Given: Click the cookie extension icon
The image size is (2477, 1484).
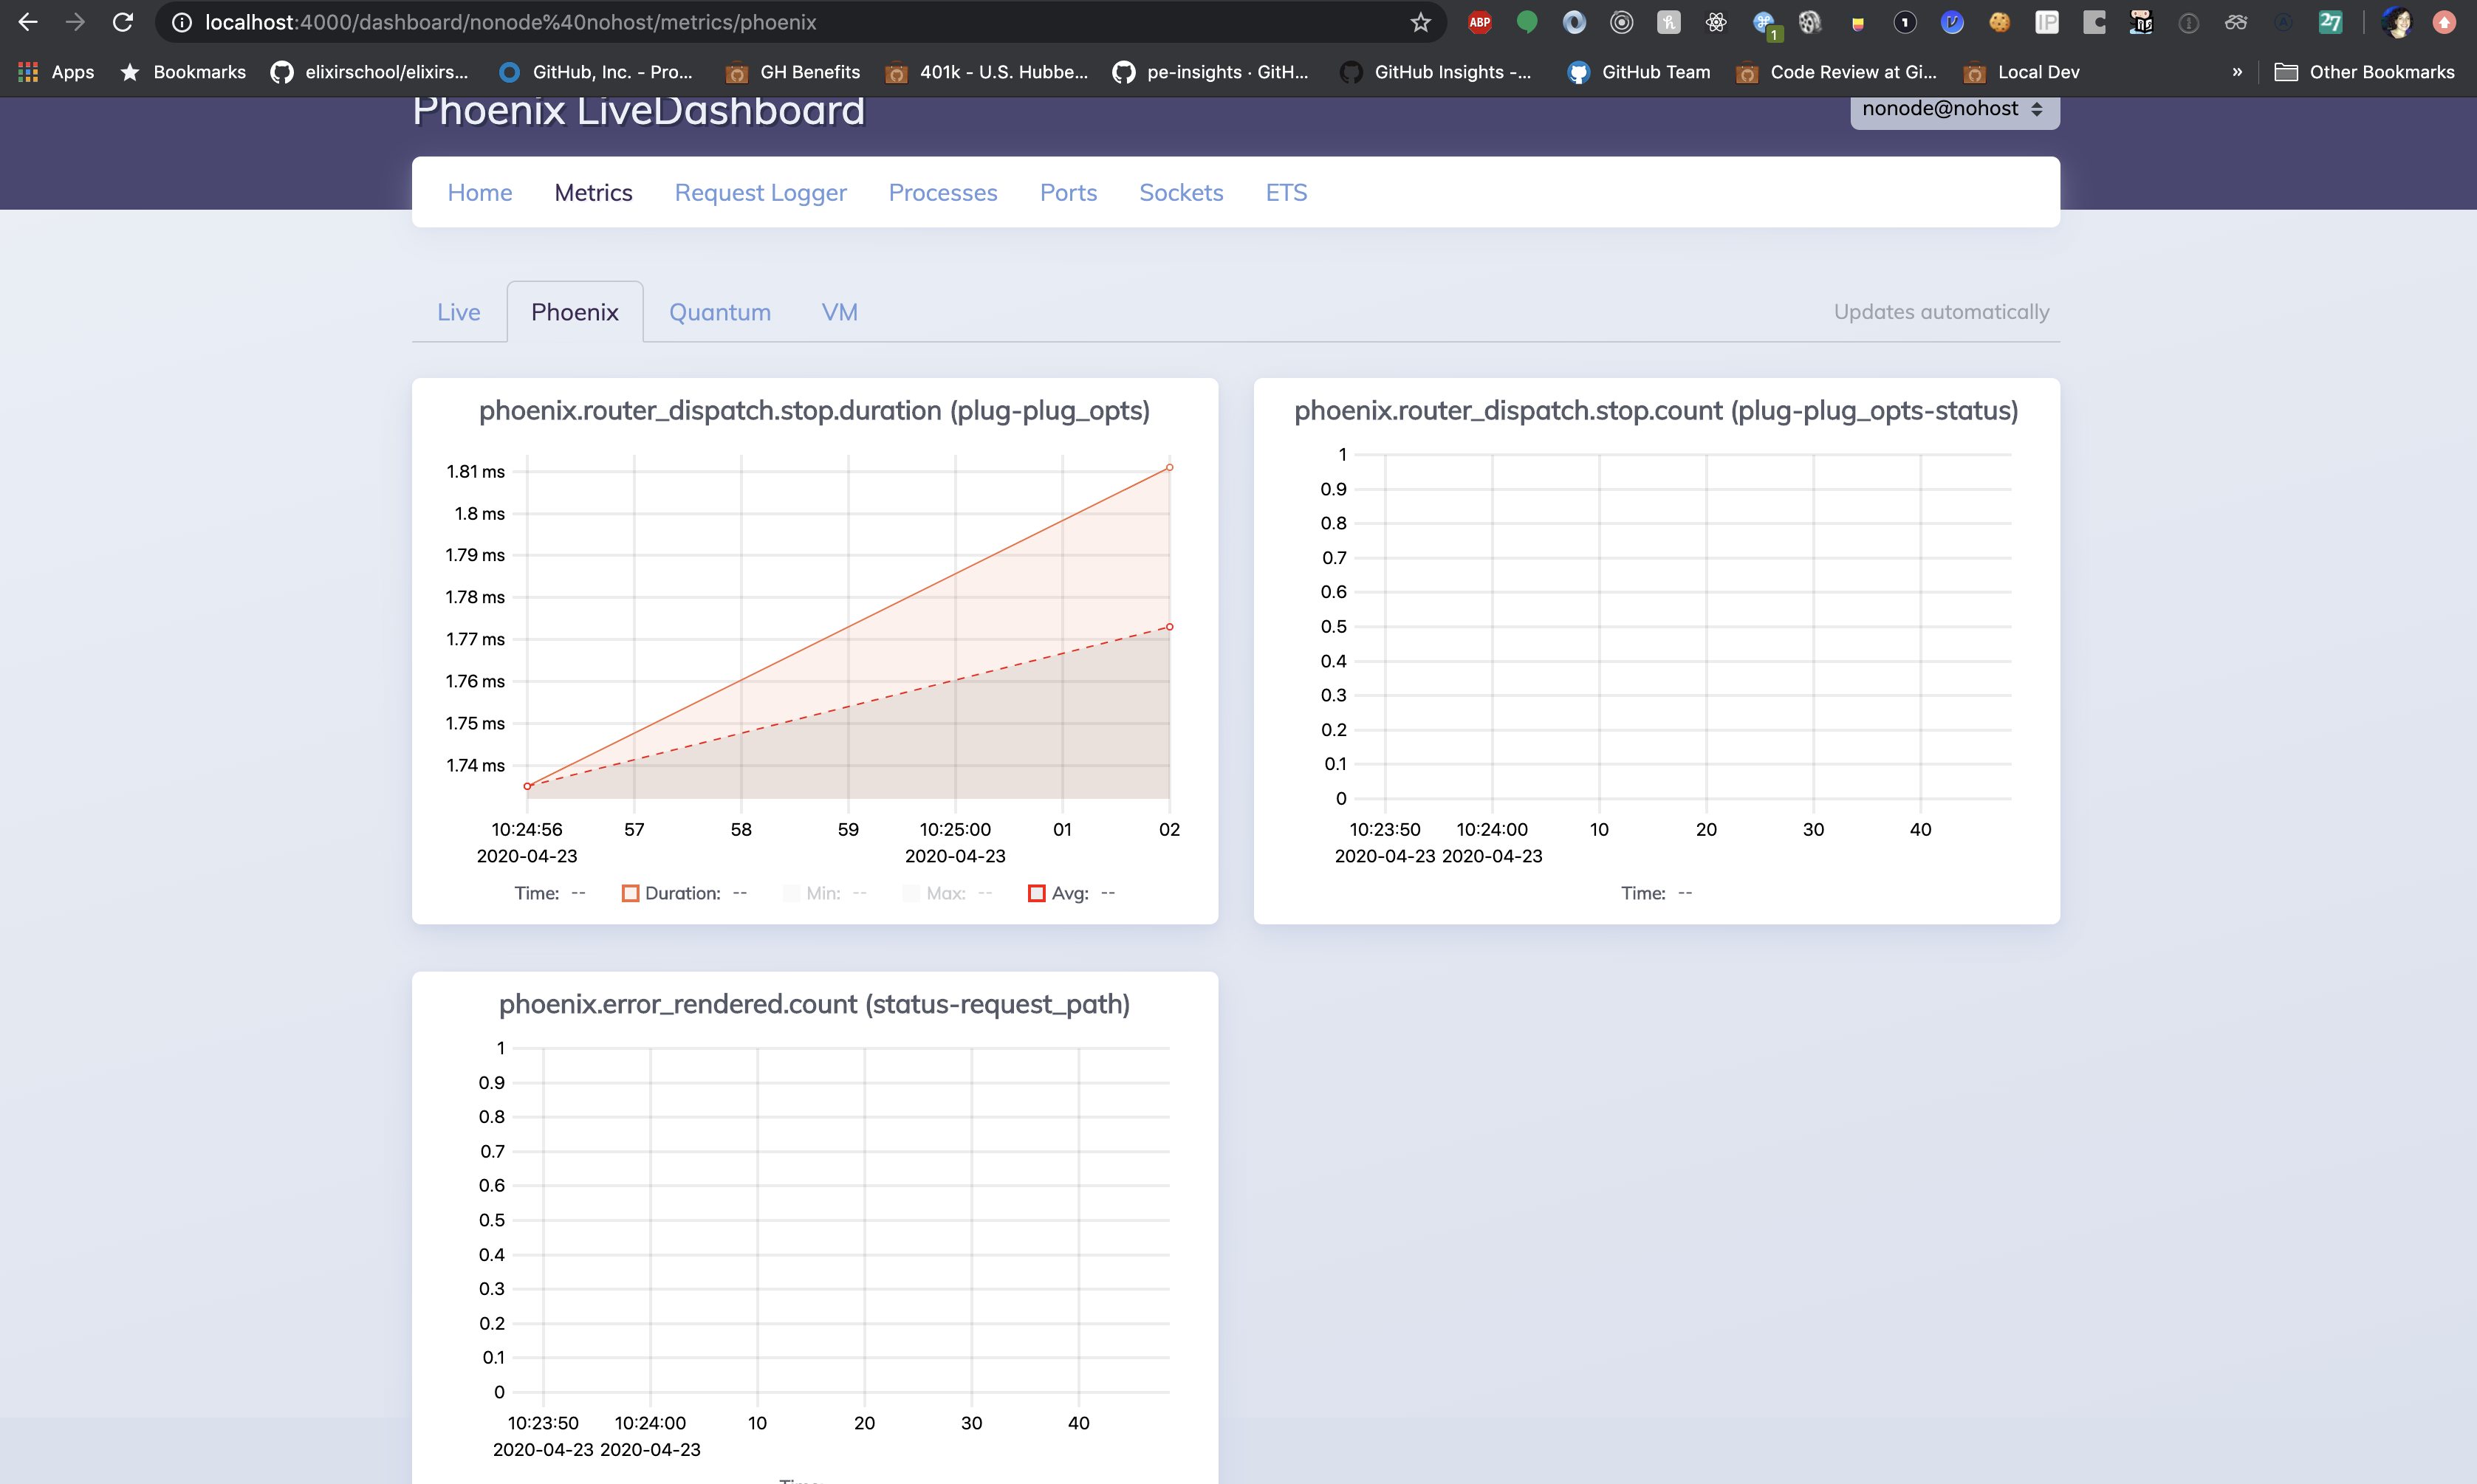Looking at the screenshot, I should 1999,22.
